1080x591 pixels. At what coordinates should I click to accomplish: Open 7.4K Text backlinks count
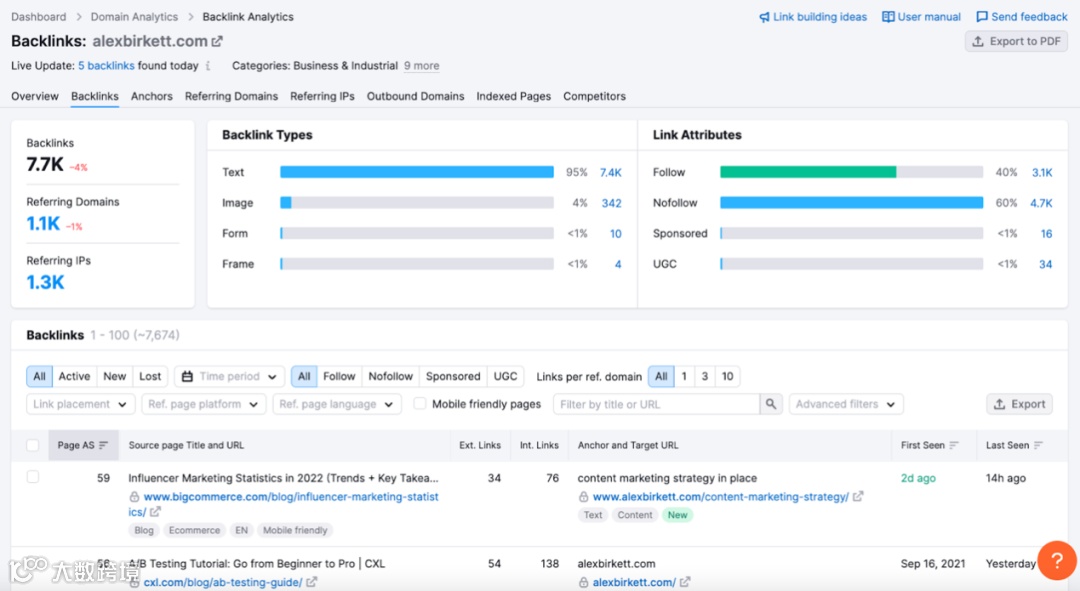click(610, 173)
